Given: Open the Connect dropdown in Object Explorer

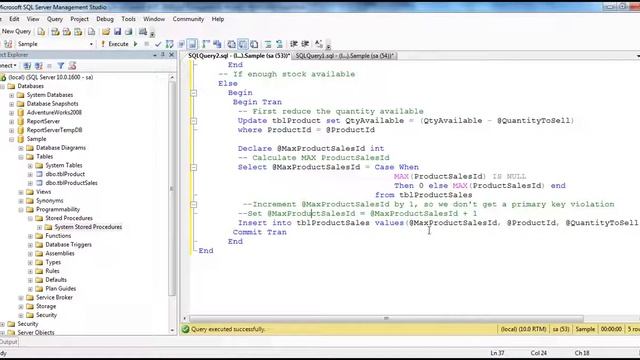Looking at the screenshot, I should (7, 66).
